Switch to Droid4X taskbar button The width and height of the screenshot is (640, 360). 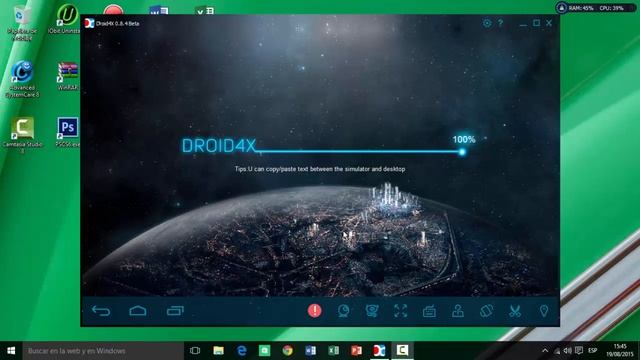click(x=379, y=351)
